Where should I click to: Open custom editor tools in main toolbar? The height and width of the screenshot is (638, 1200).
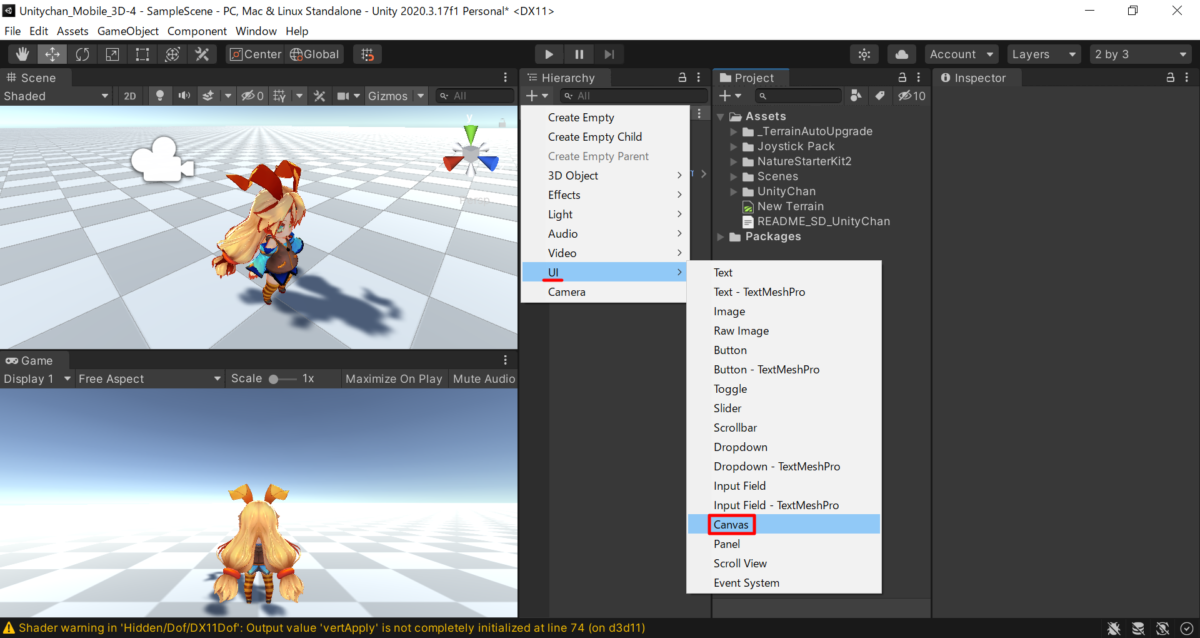pos(202,54)
